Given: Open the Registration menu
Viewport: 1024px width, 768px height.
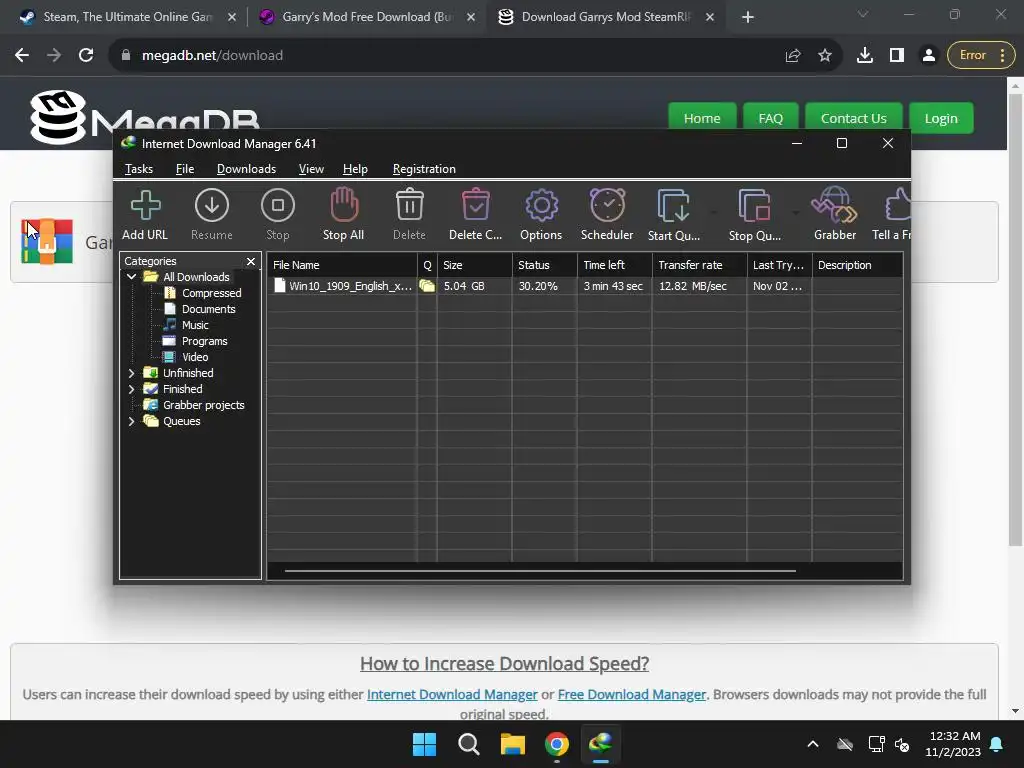Looking at the screenshot, I should pos(424,169).
